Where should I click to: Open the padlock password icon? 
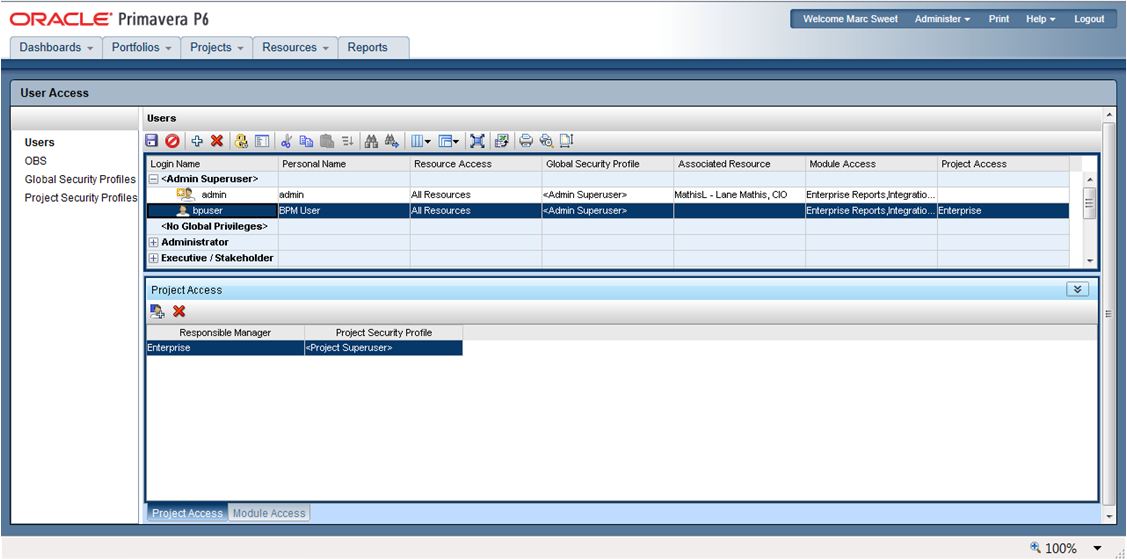tap(242, 141)
